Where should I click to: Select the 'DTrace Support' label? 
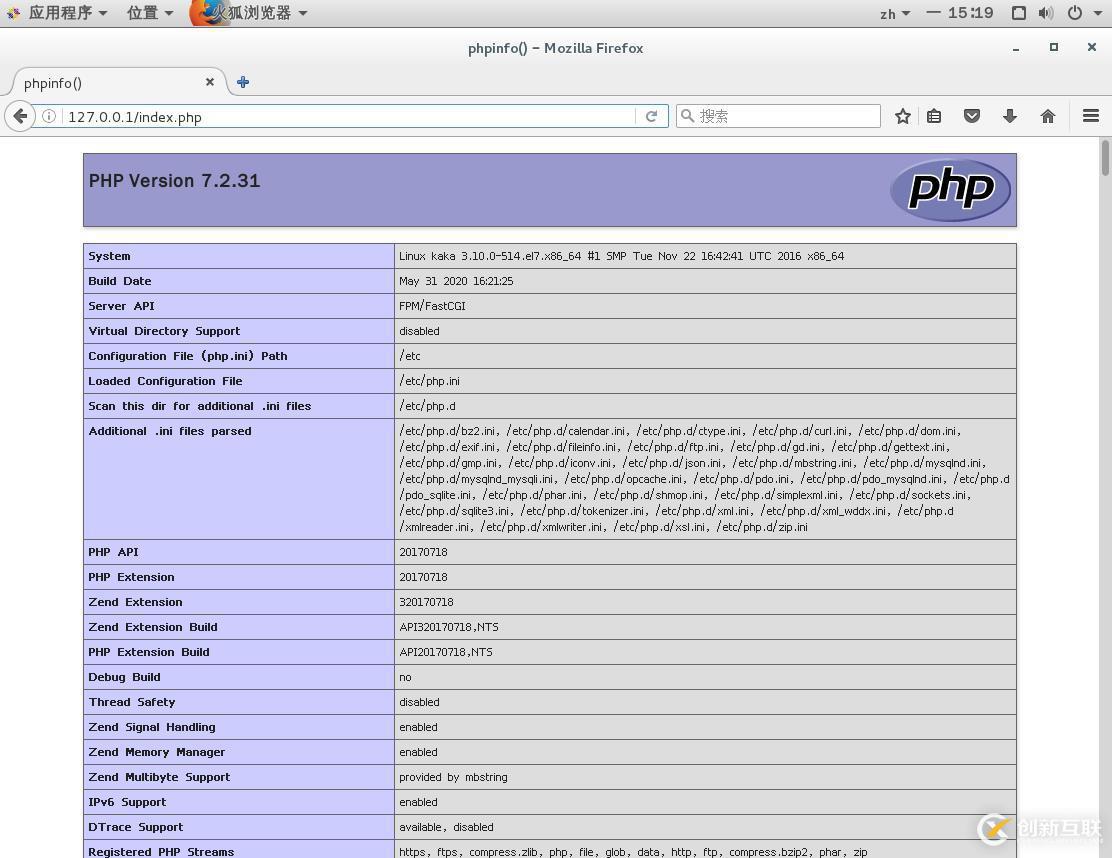(x=135, y=828)
